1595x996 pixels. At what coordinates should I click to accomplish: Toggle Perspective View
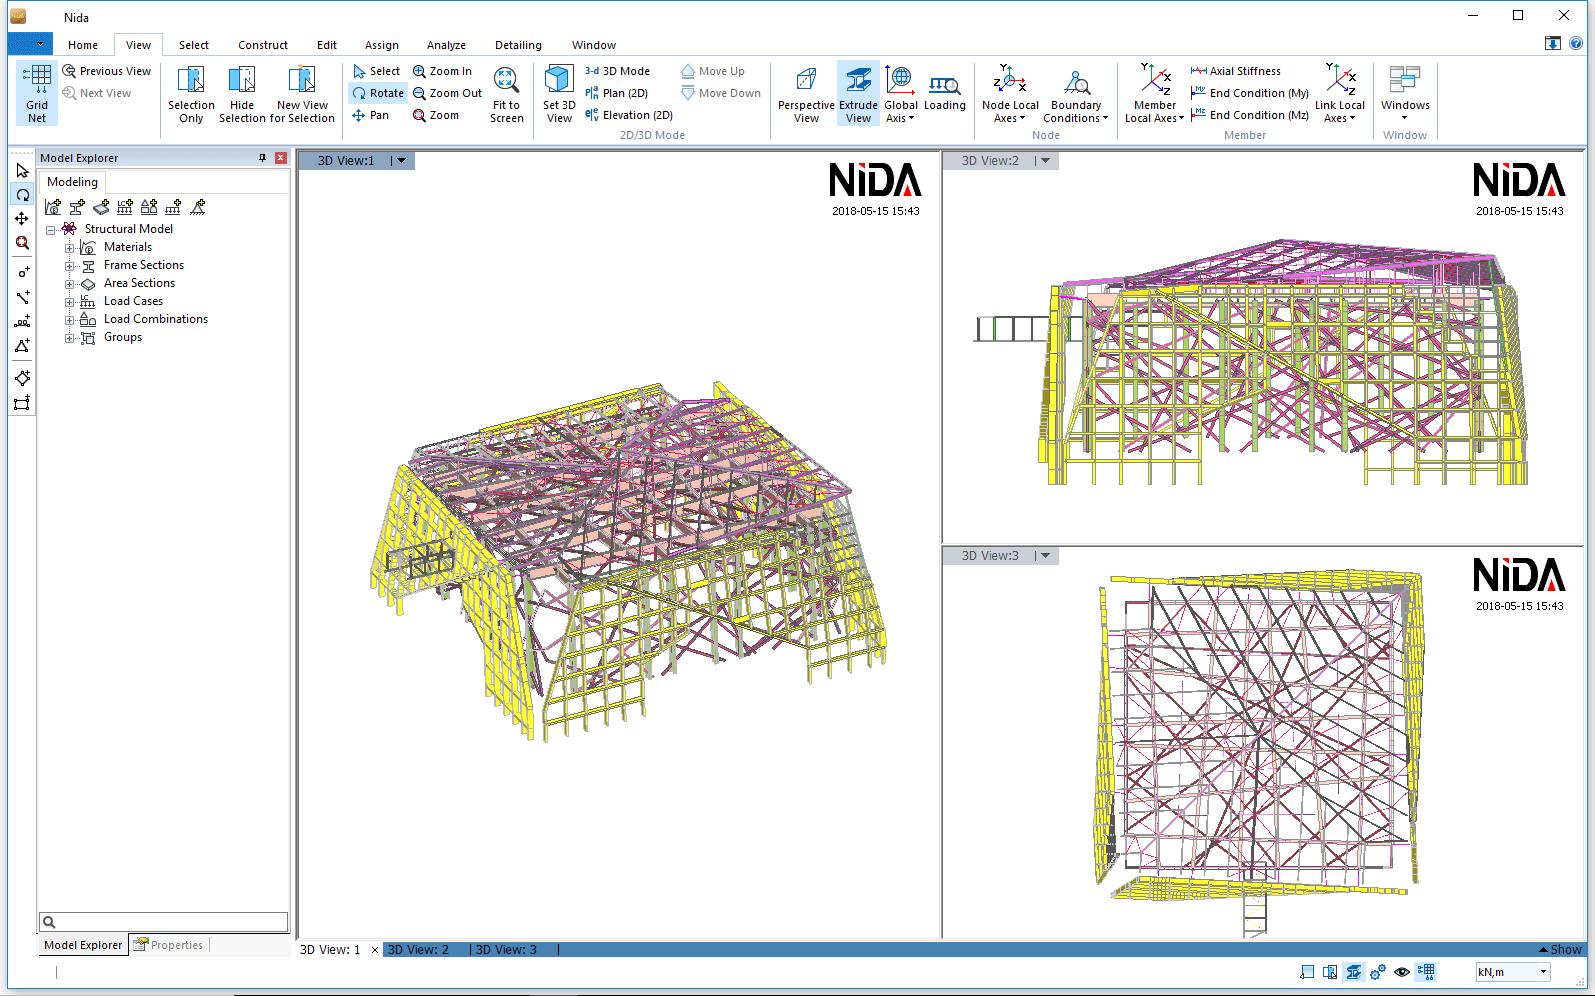806,94
